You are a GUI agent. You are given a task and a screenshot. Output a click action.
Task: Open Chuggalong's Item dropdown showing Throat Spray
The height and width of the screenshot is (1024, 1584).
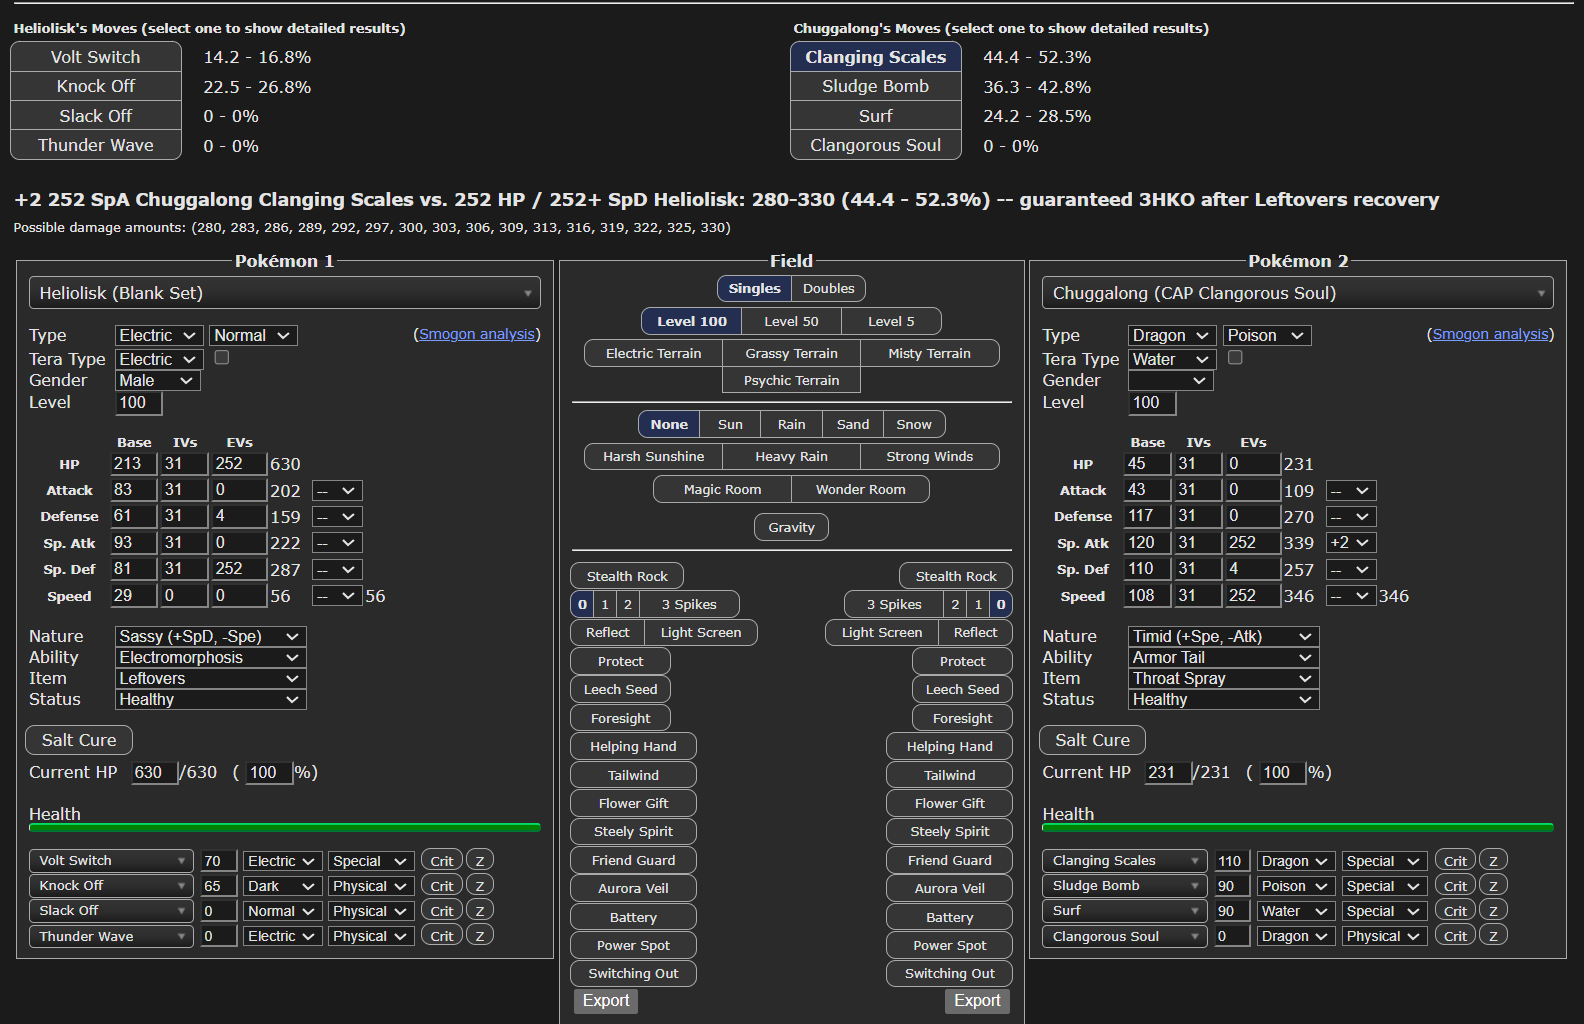1223,679
